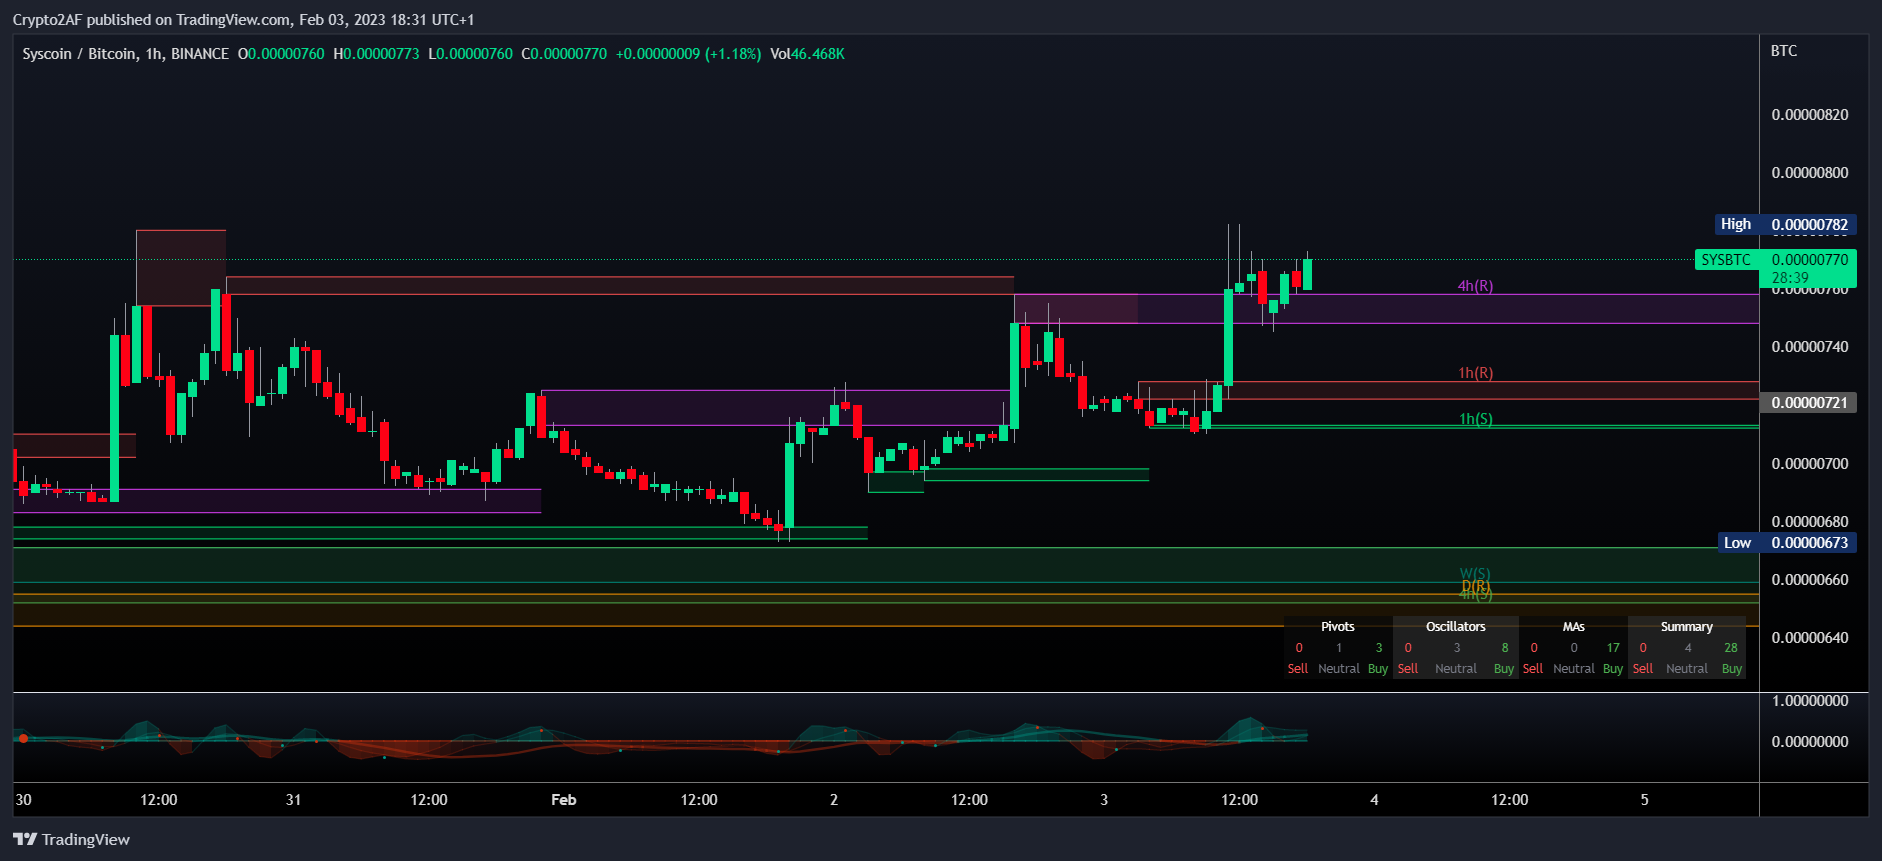
Task: Click the red dot on the oscillator pane
Action: [x=23, y=739]
